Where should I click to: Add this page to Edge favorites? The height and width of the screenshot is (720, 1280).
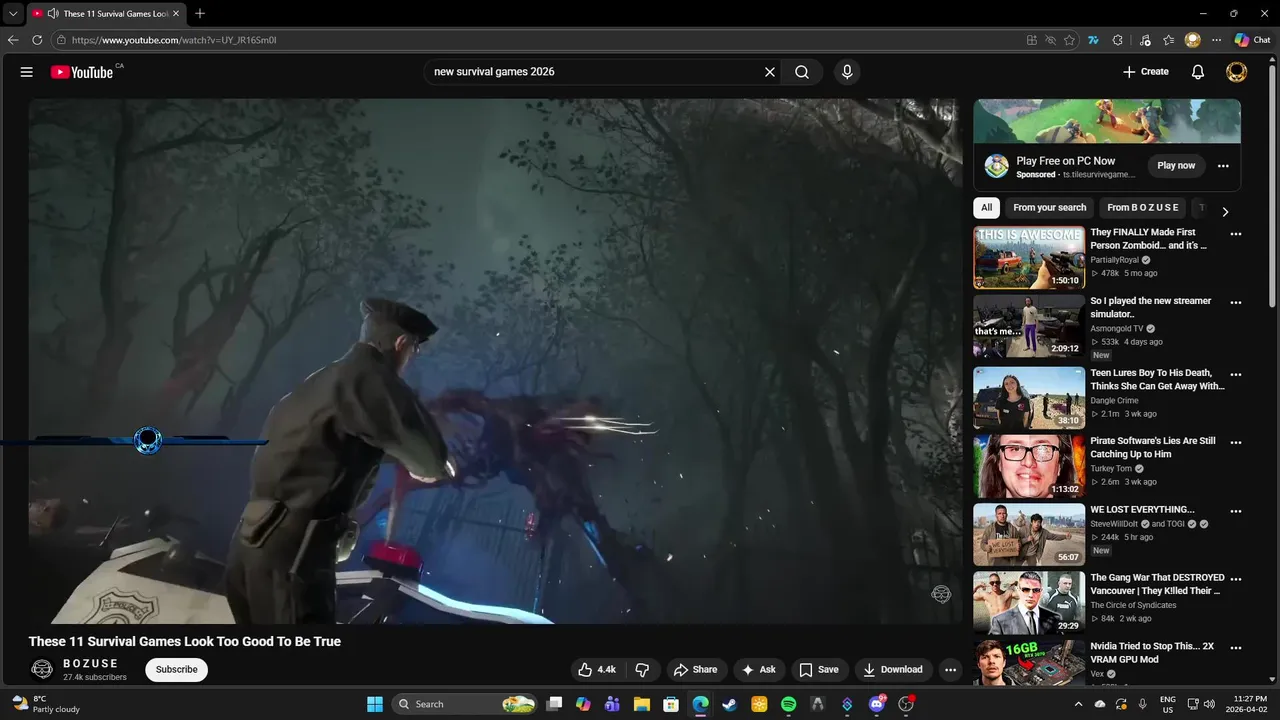tap(1070, 40)
